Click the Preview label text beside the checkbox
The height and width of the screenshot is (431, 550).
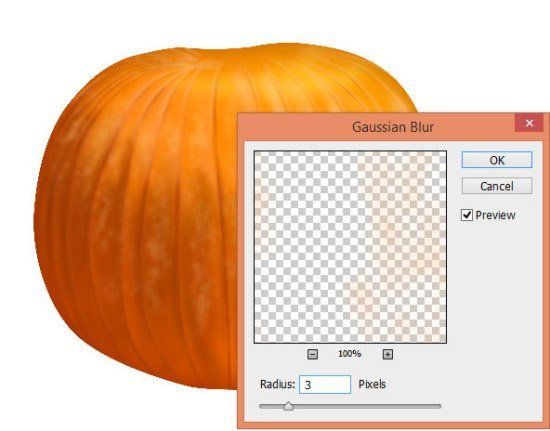[x=495, y=215]
